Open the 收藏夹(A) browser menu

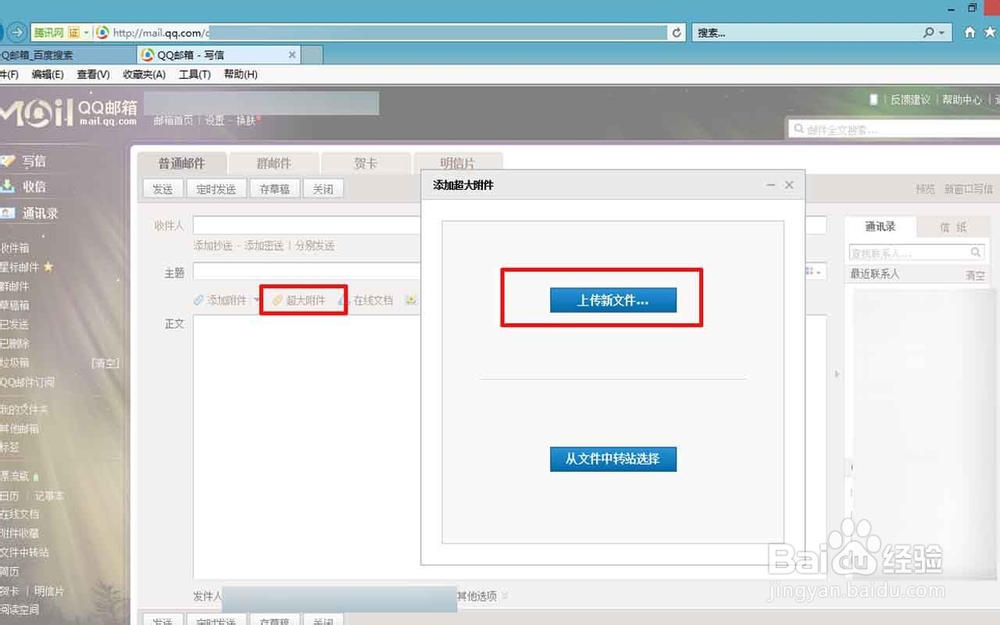tap(144, 75)
